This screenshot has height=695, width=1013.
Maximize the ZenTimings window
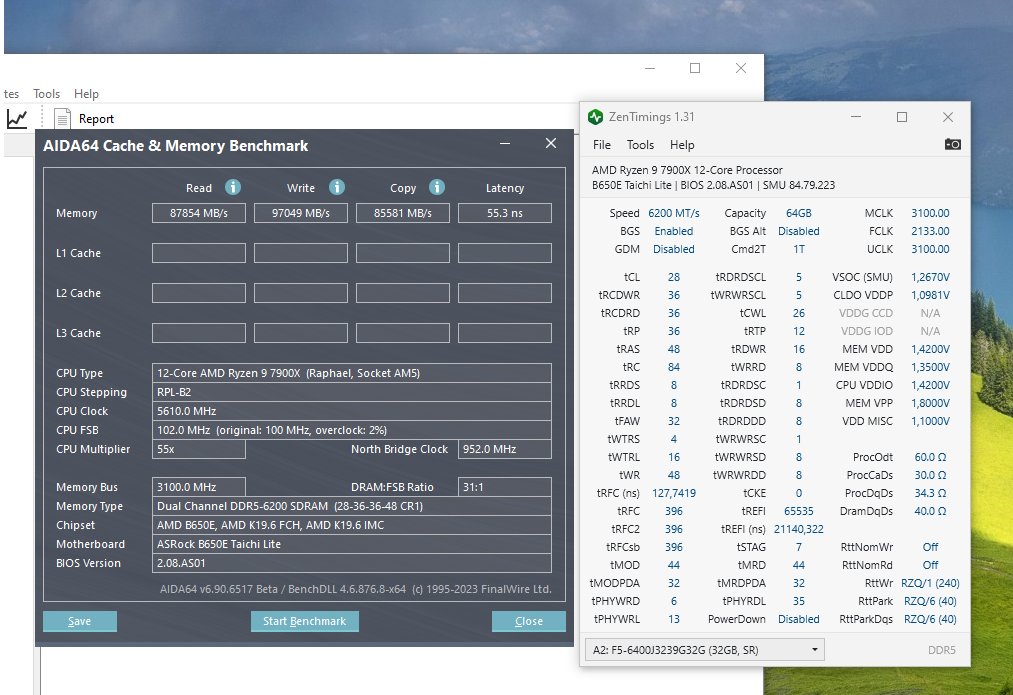pyautogui.click(x=902, y=117)
